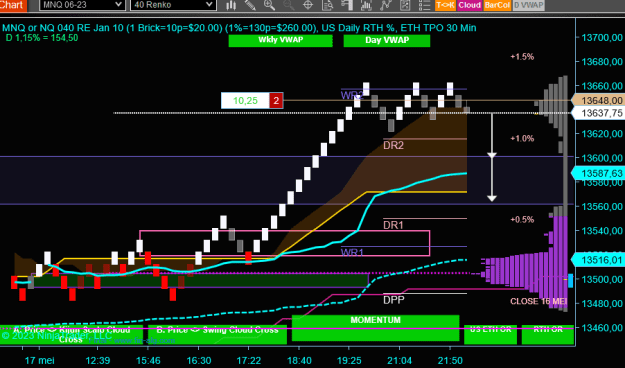Screen dimensions: 625x368
Task: Click the +0.5% level label
Action: click(522, 219)
